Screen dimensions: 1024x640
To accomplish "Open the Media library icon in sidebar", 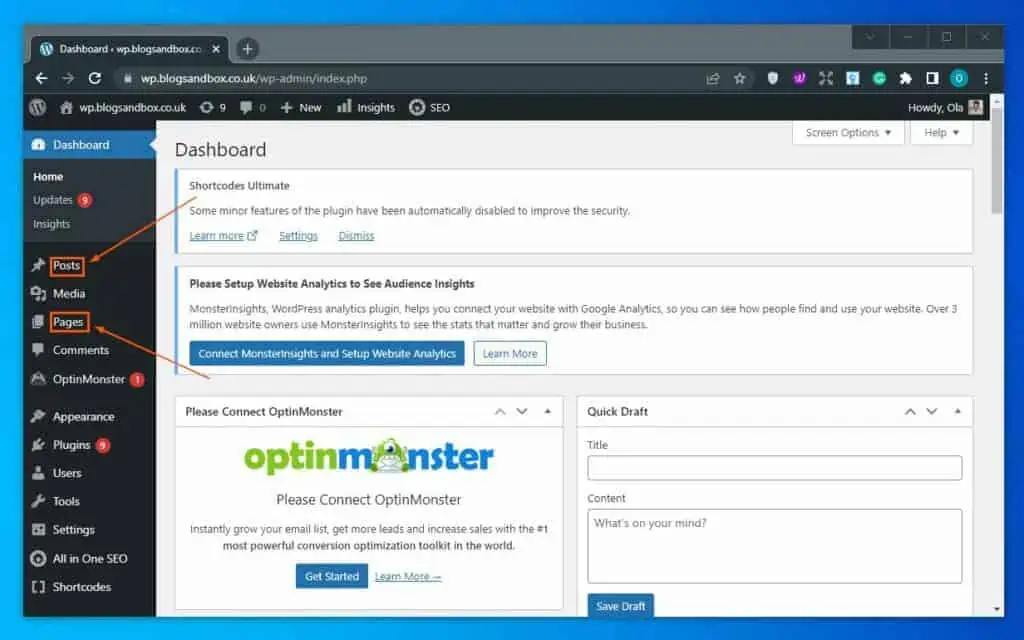I will (38, 293).
